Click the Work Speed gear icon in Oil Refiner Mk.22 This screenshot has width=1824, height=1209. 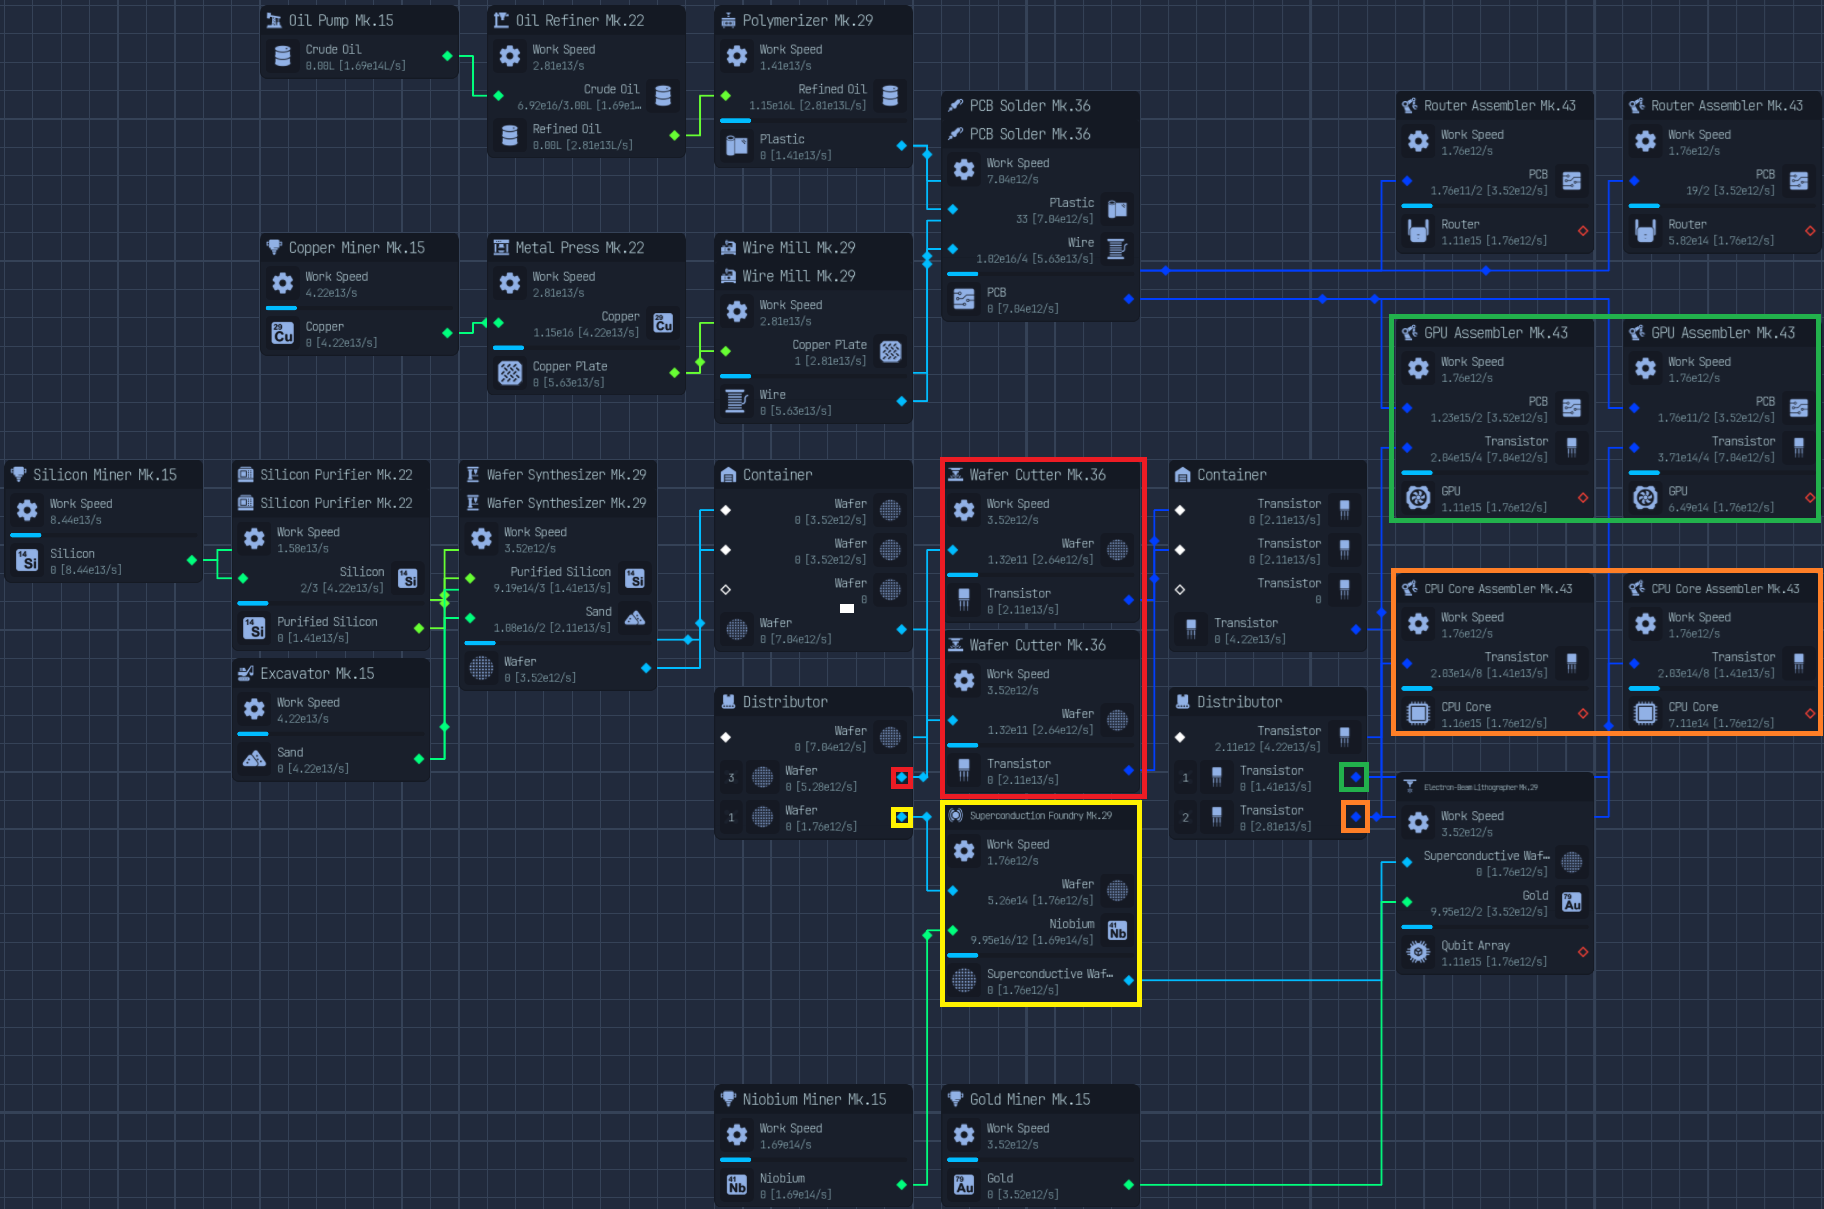tap(510, 56)
